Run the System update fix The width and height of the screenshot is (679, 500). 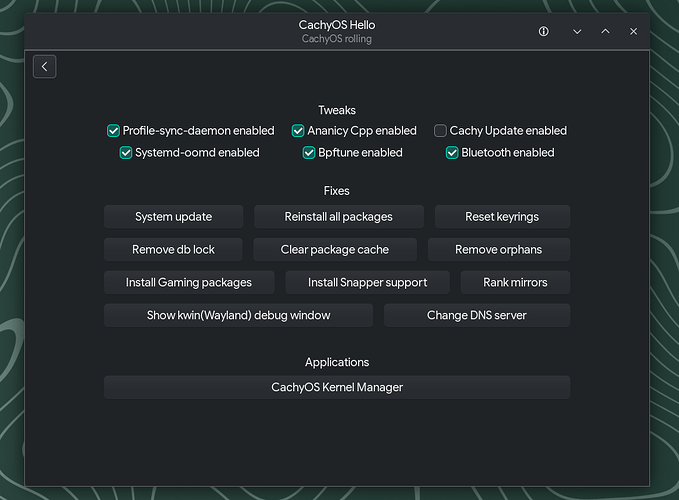[x=174, y=217]
